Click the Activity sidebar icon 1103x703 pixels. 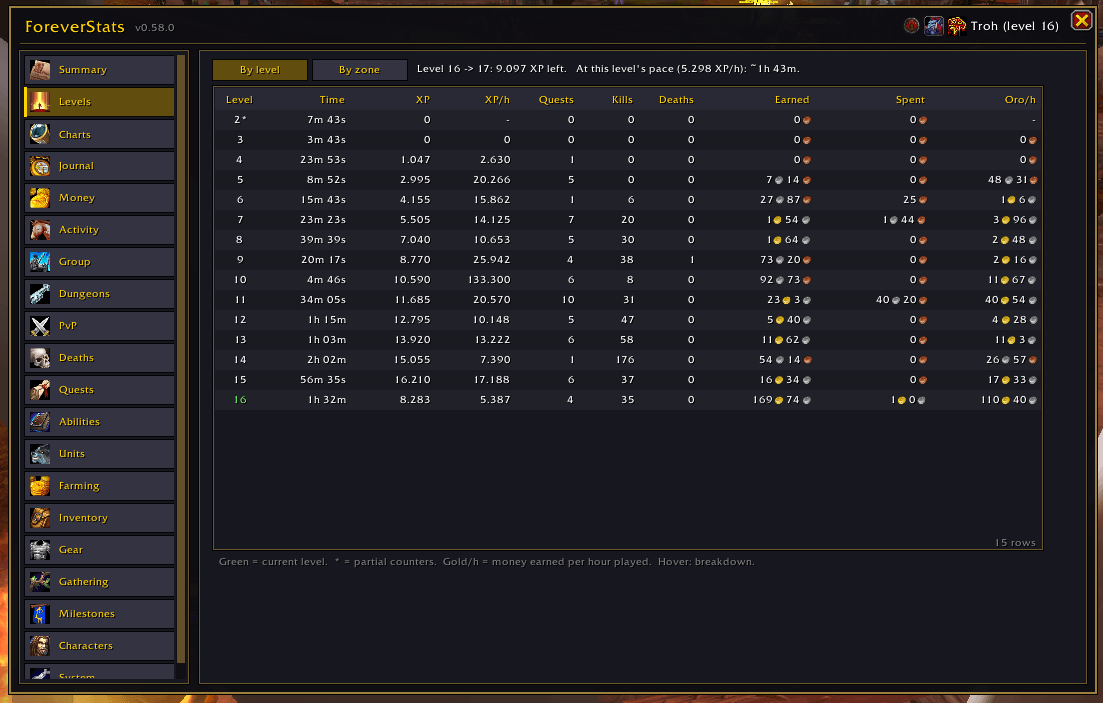click(x=40, y=230)
